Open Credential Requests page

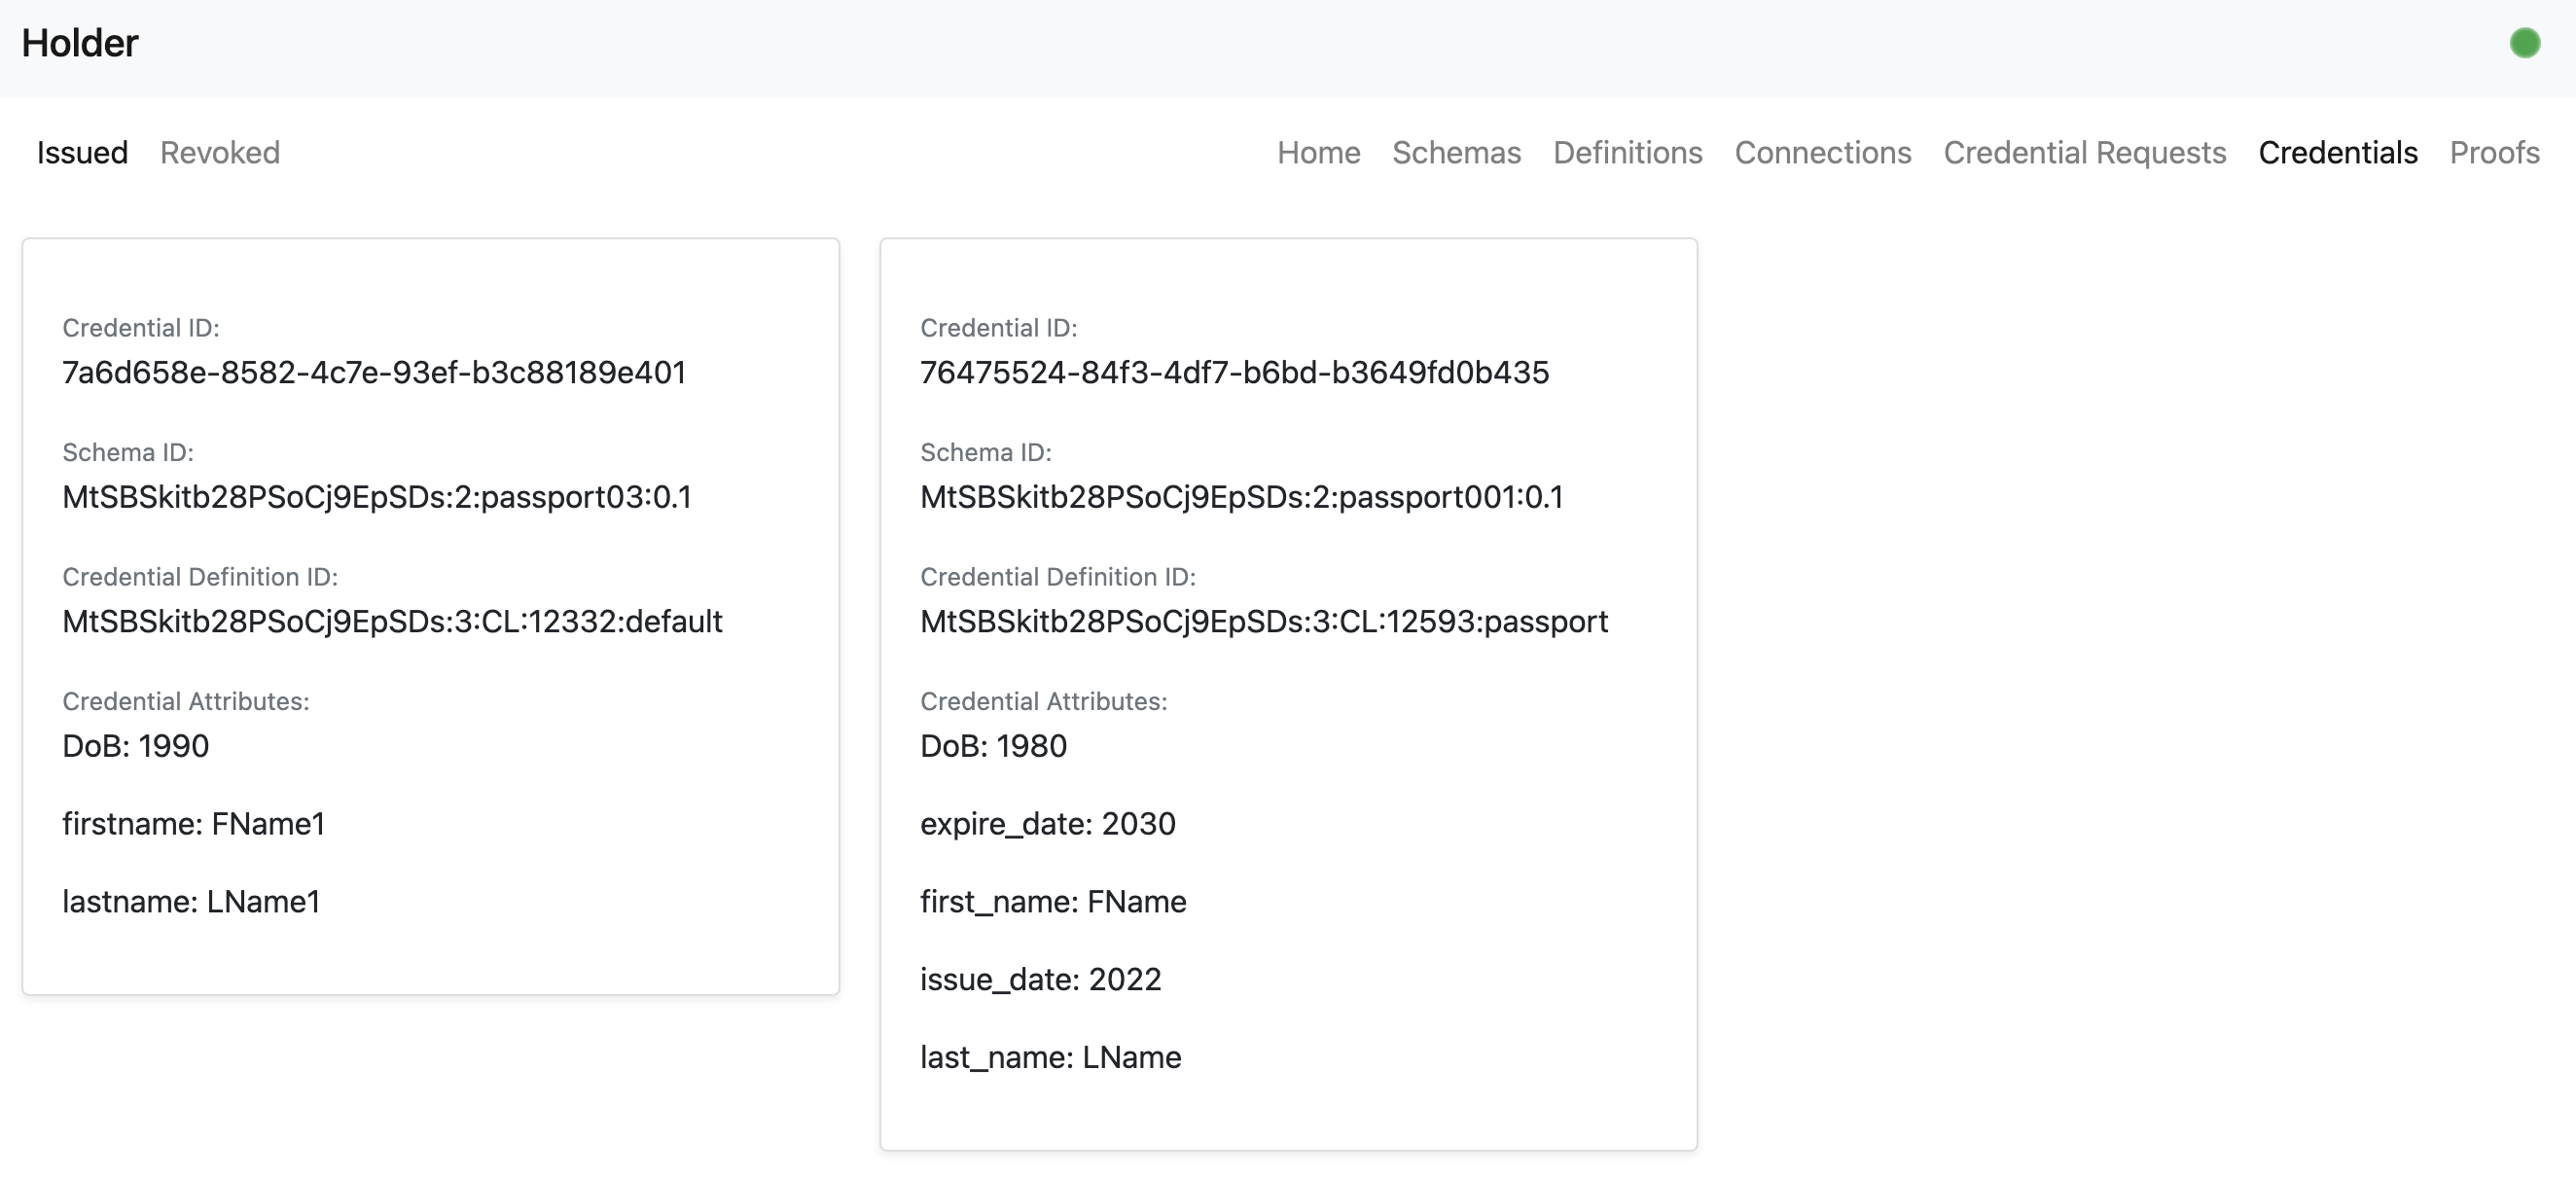2084,152
